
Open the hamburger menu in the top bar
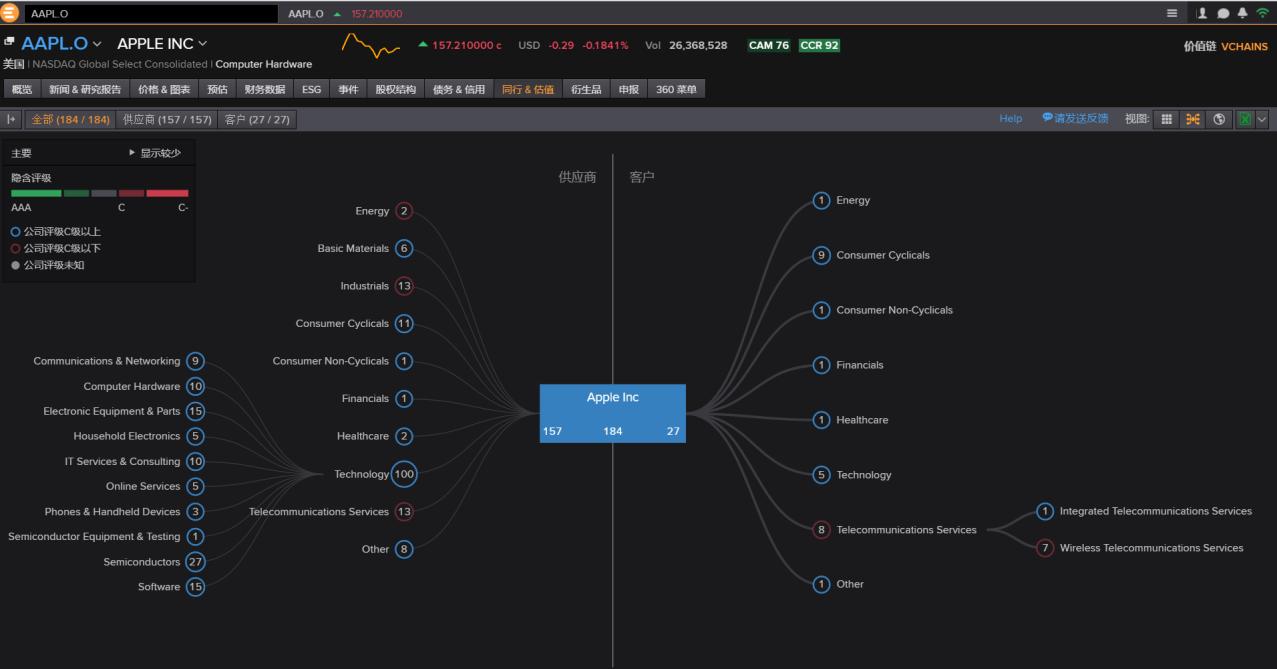[x=1172, y=13]
